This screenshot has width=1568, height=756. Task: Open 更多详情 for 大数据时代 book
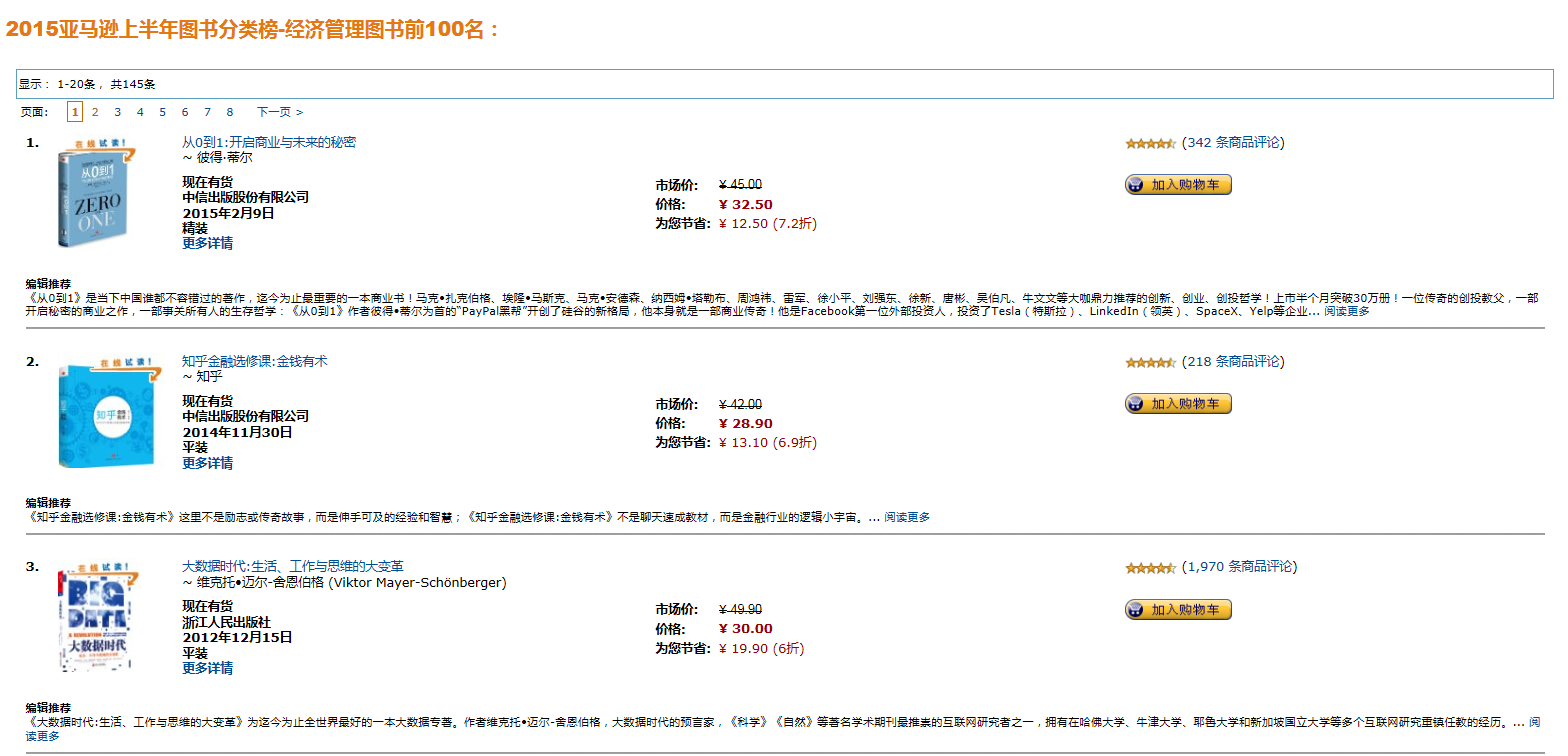click(x=208, y=668)
